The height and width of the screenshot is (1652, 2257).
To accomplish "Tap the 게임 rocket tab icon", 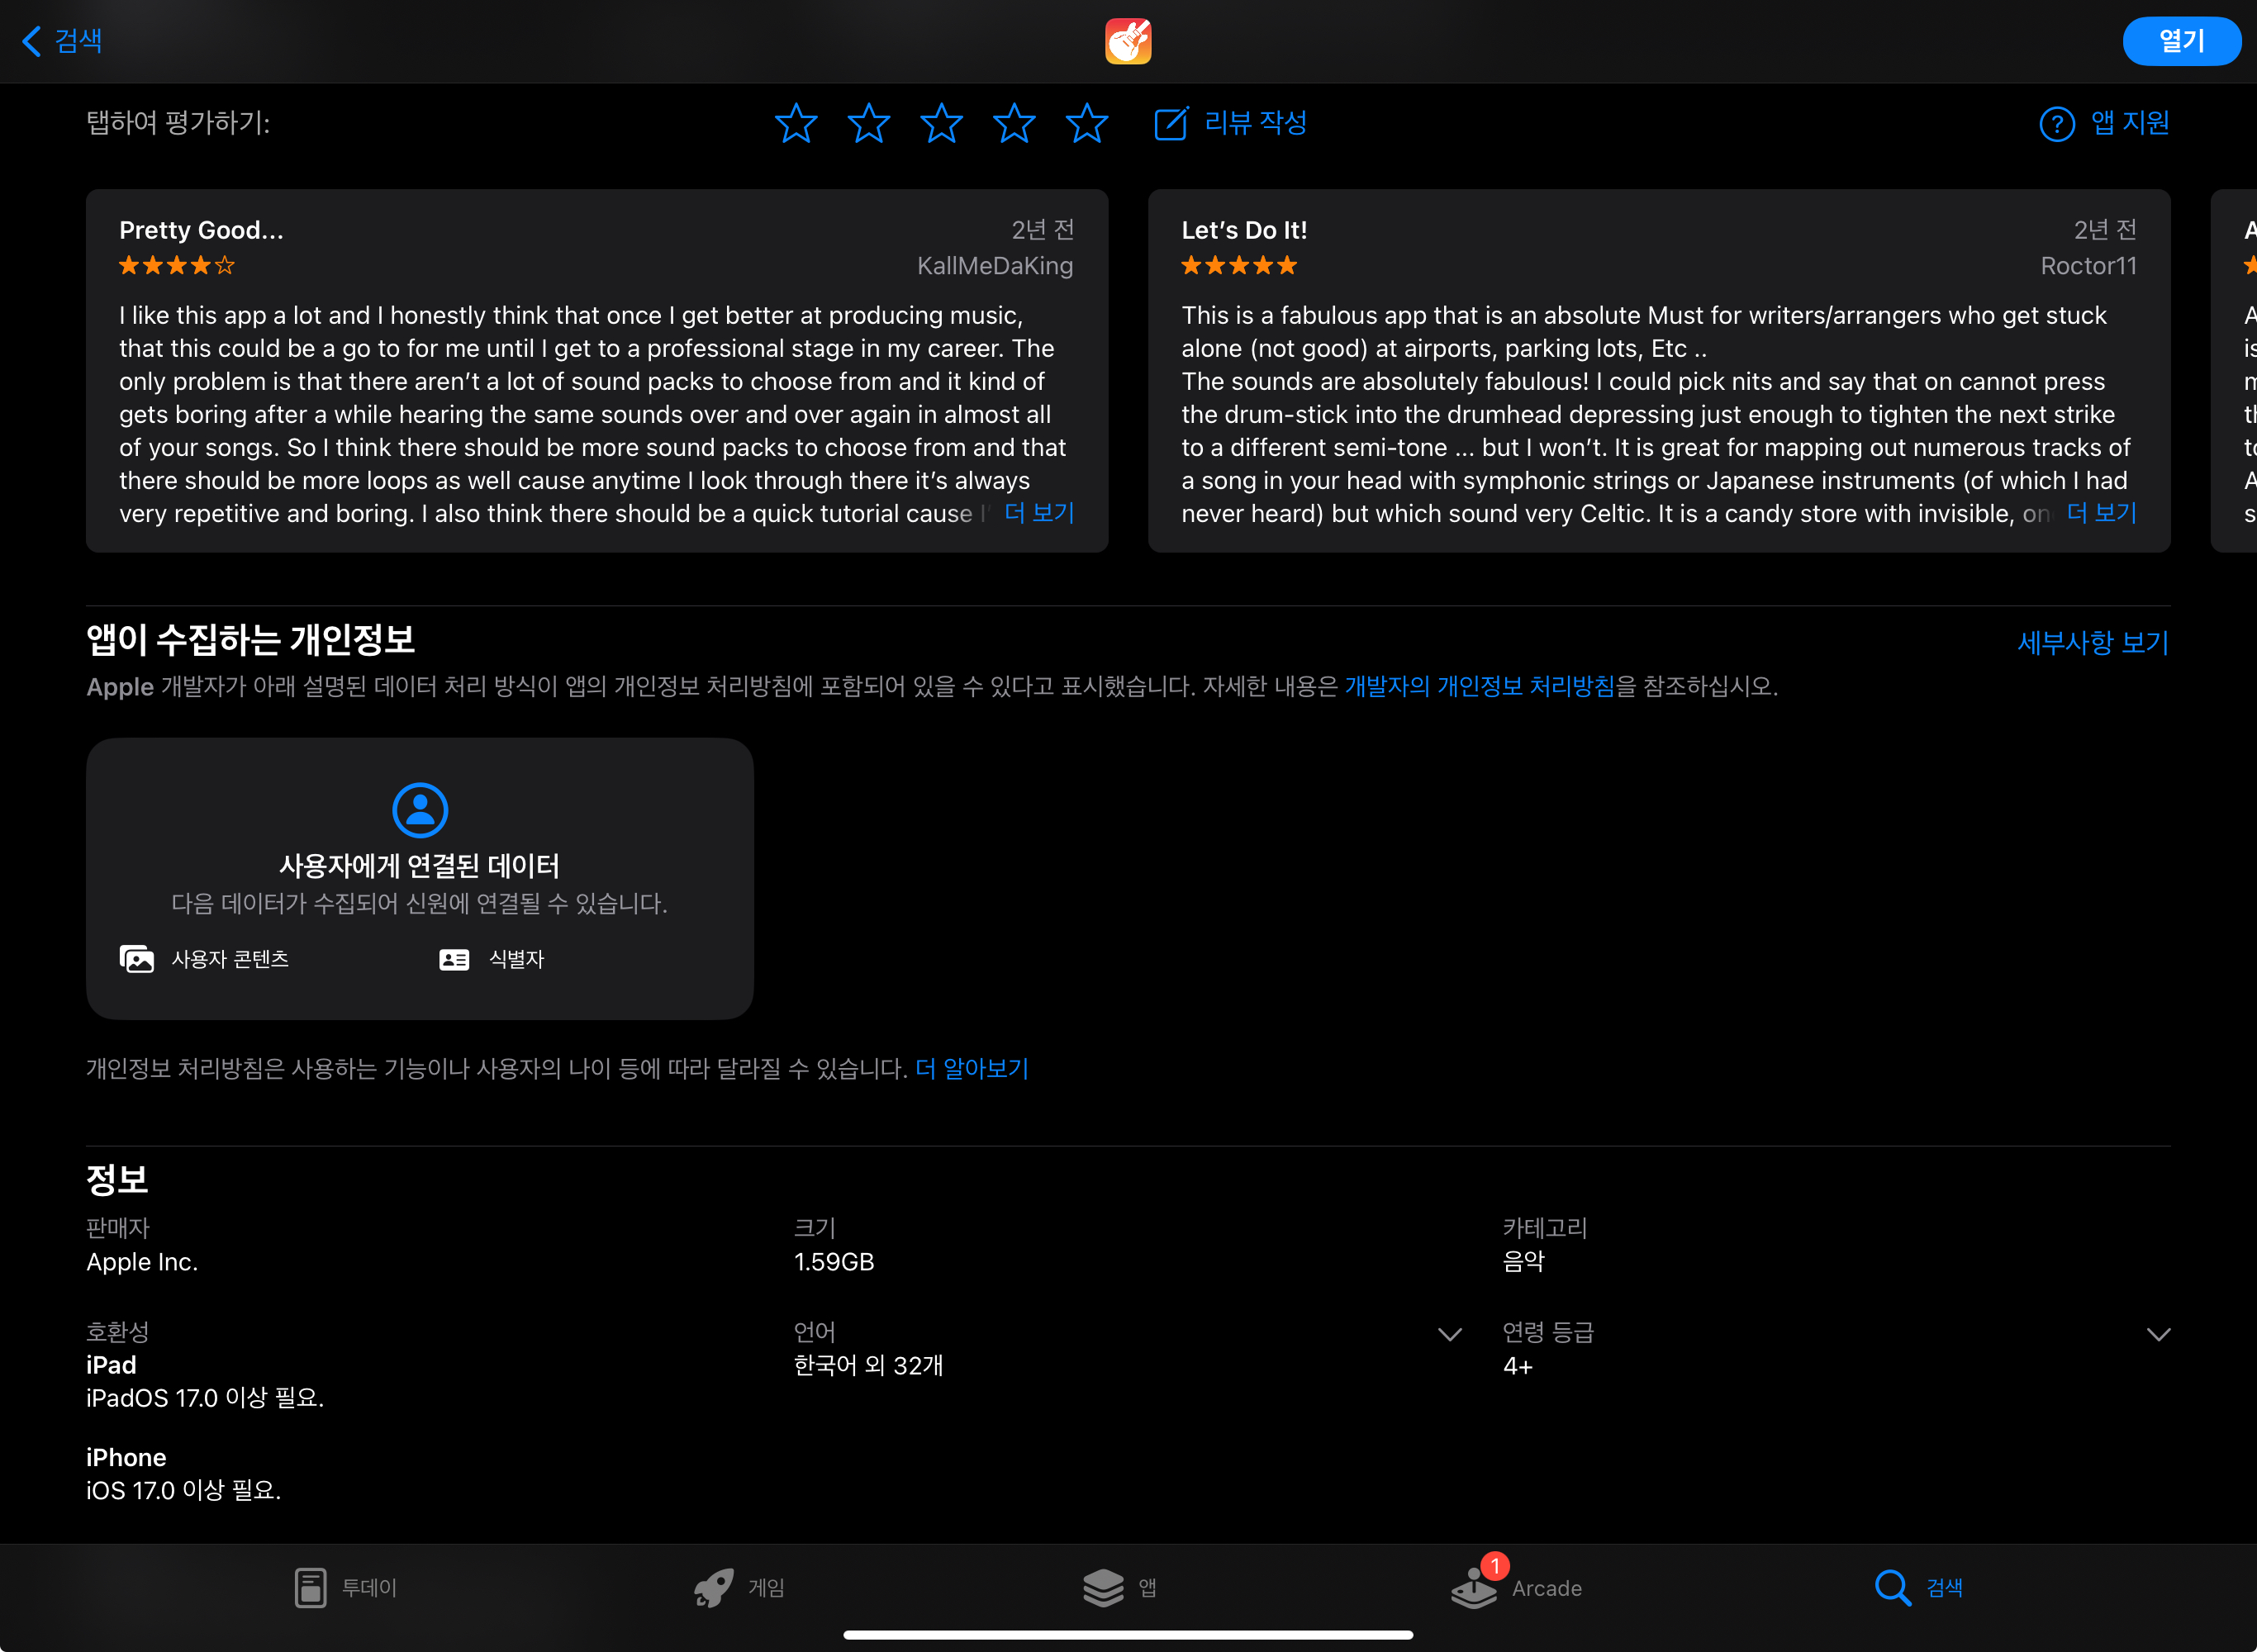I will point(714,1587).
